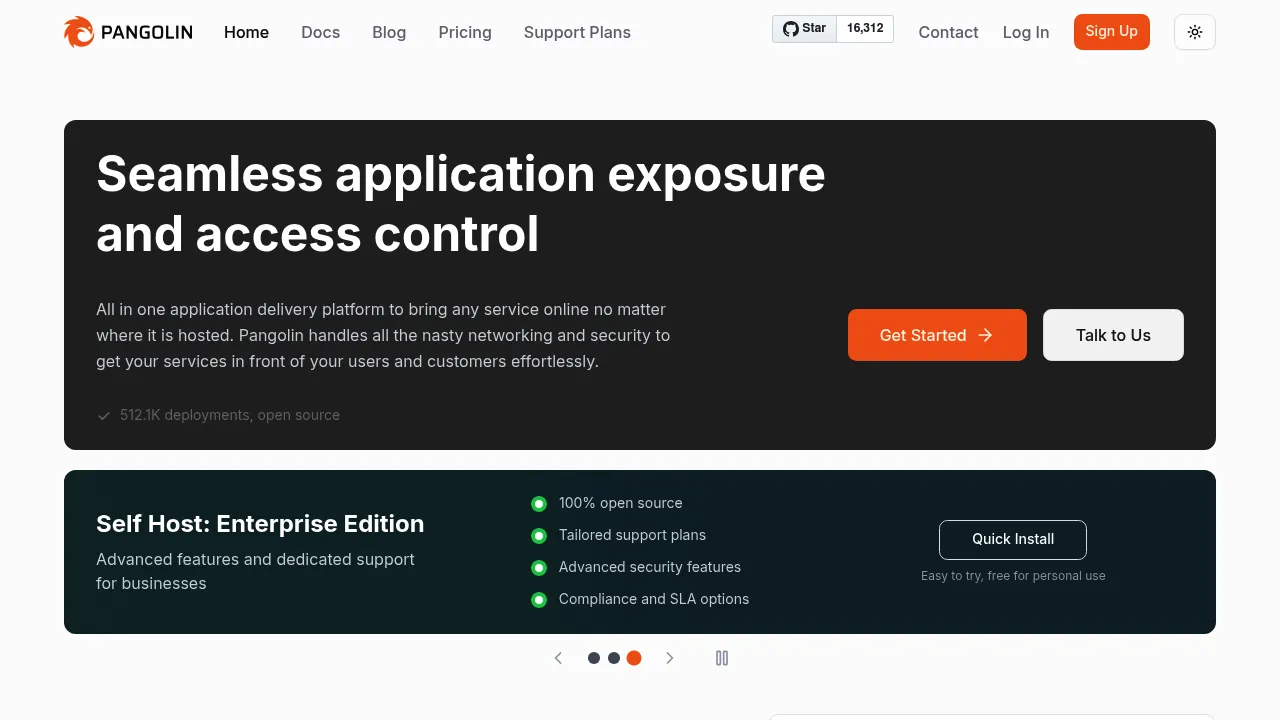Go to the Blog page
Image resolution: width=1280 pixels, height=720 pixels.
[x=389, y=32]
